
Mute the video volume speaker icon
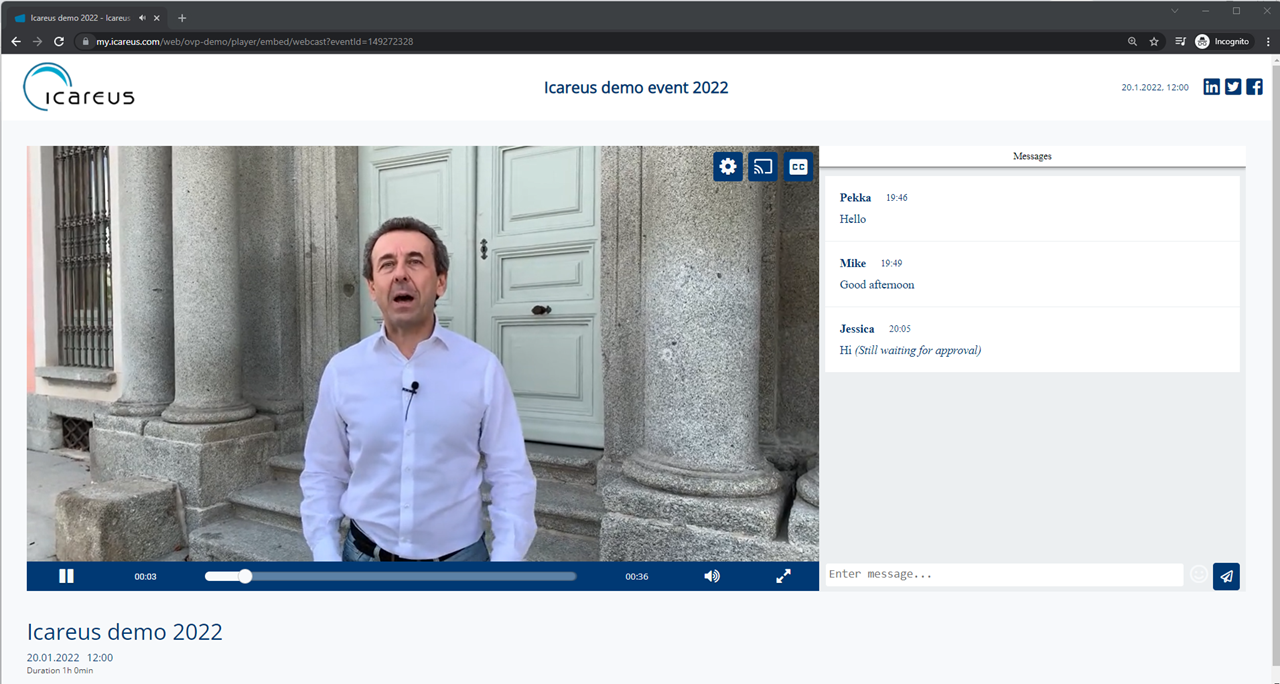point(711,576)
